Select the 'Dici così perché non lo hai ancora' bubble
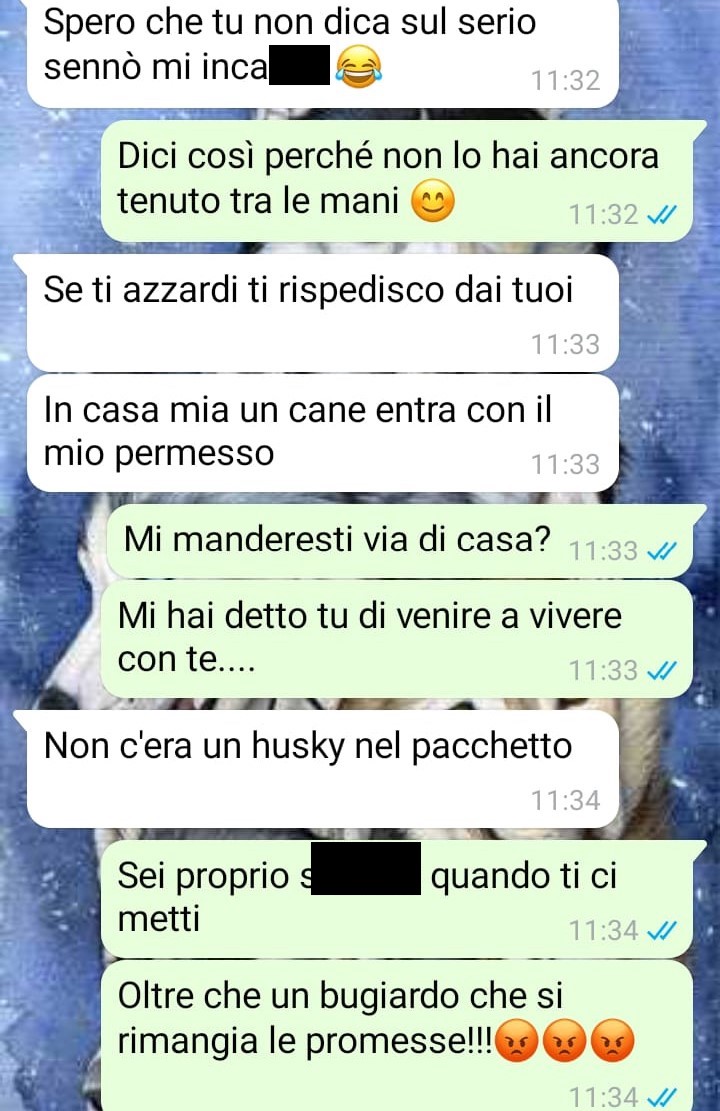 [403, 181]
